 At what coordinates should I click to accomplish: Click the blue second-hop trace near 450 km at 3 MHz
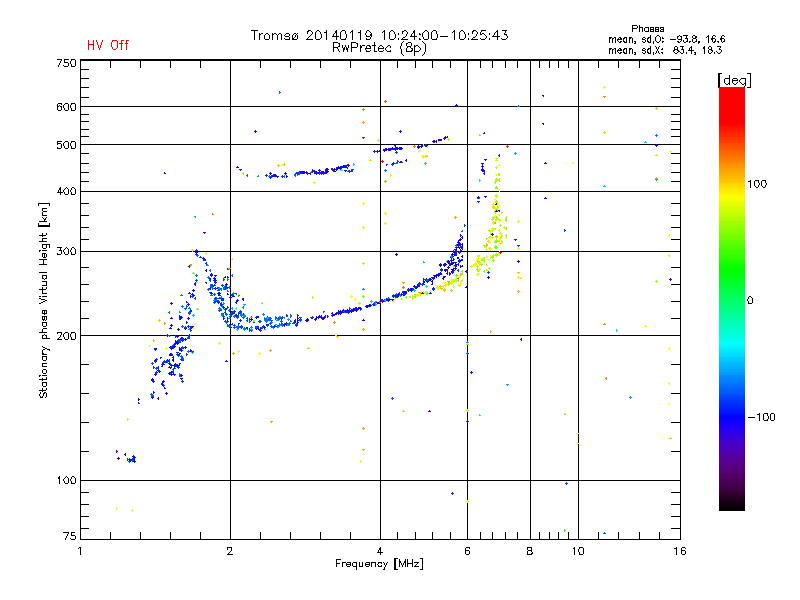(311, 172)
